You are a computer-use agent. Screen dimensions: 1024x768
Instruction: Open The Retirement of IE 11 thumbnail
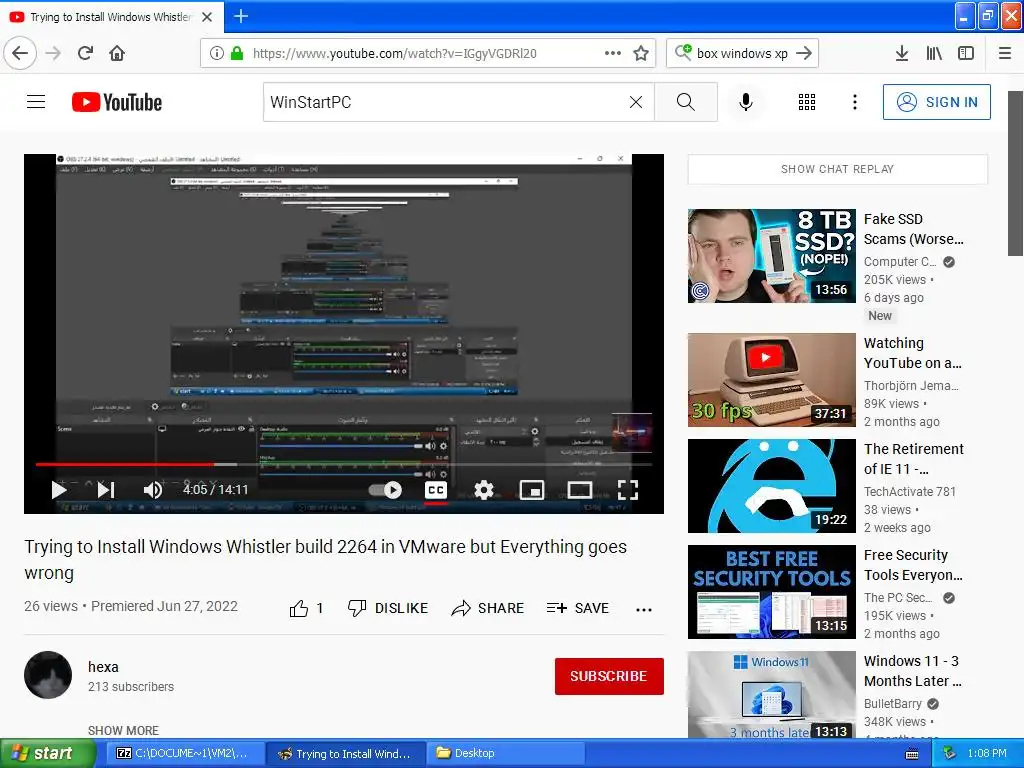(771, 486)
